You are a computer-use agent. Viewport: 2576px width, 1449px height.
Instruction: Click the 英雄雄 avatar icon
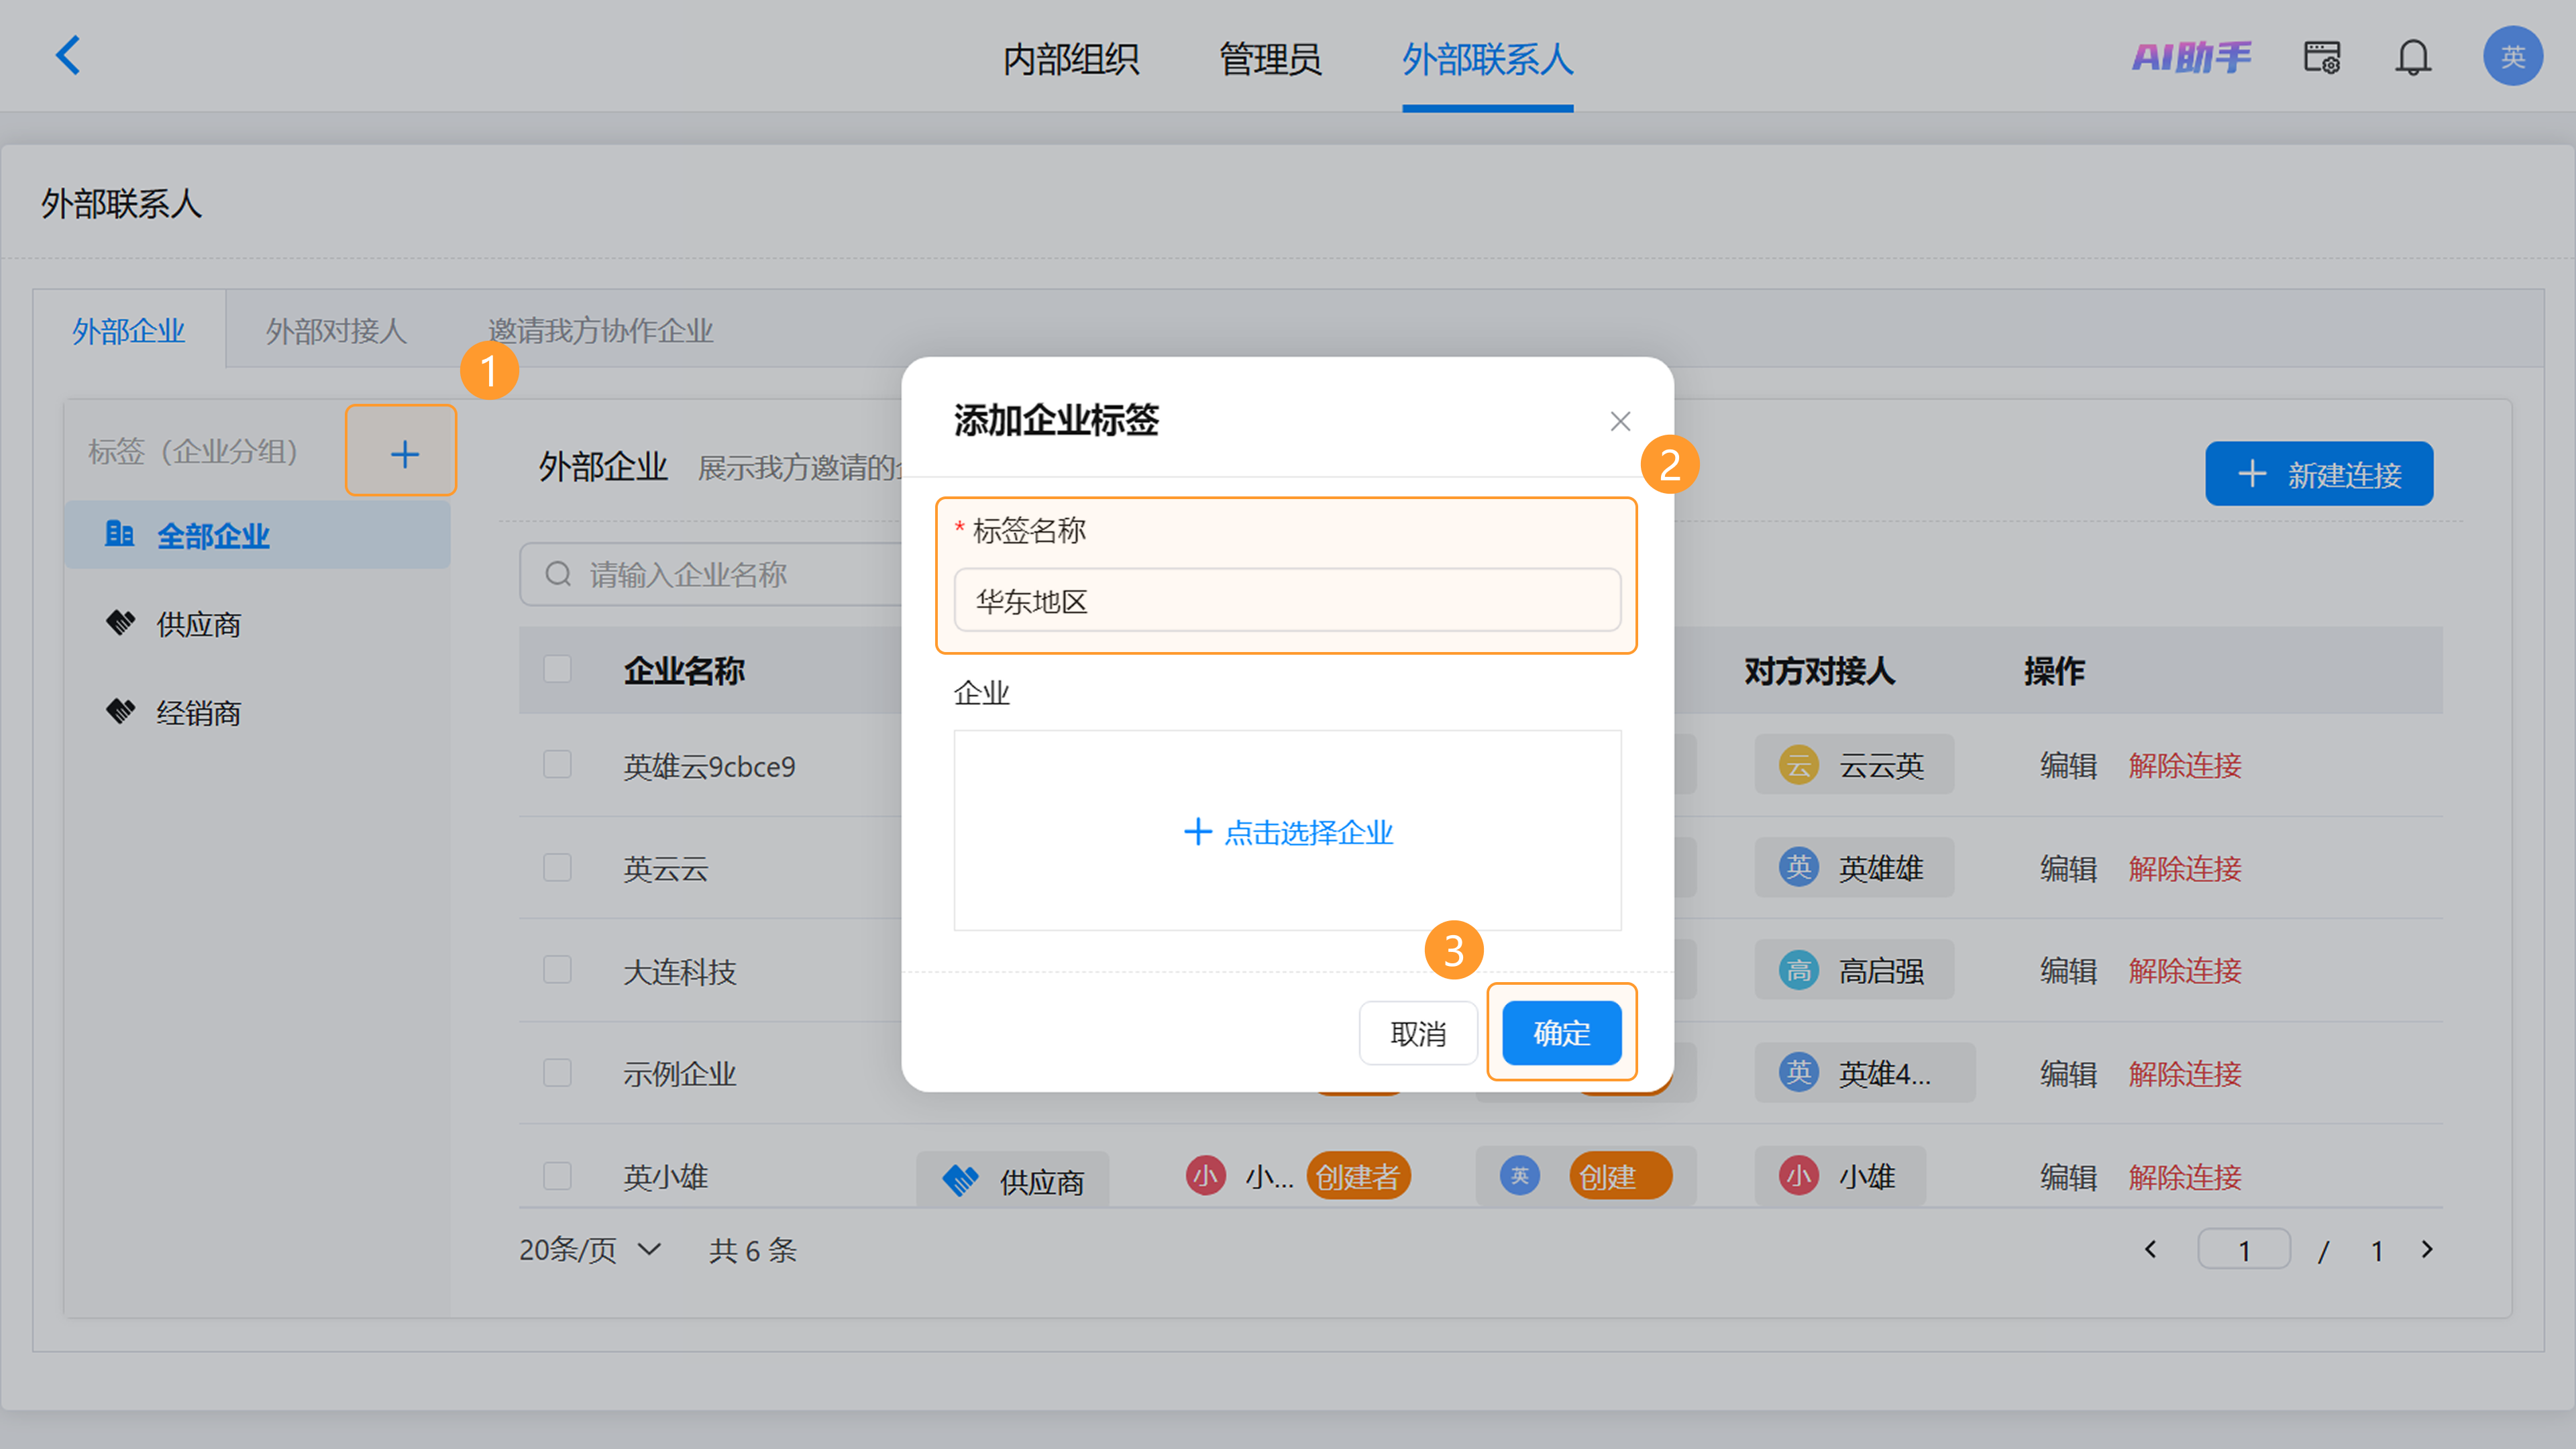tap(1798, 867)
